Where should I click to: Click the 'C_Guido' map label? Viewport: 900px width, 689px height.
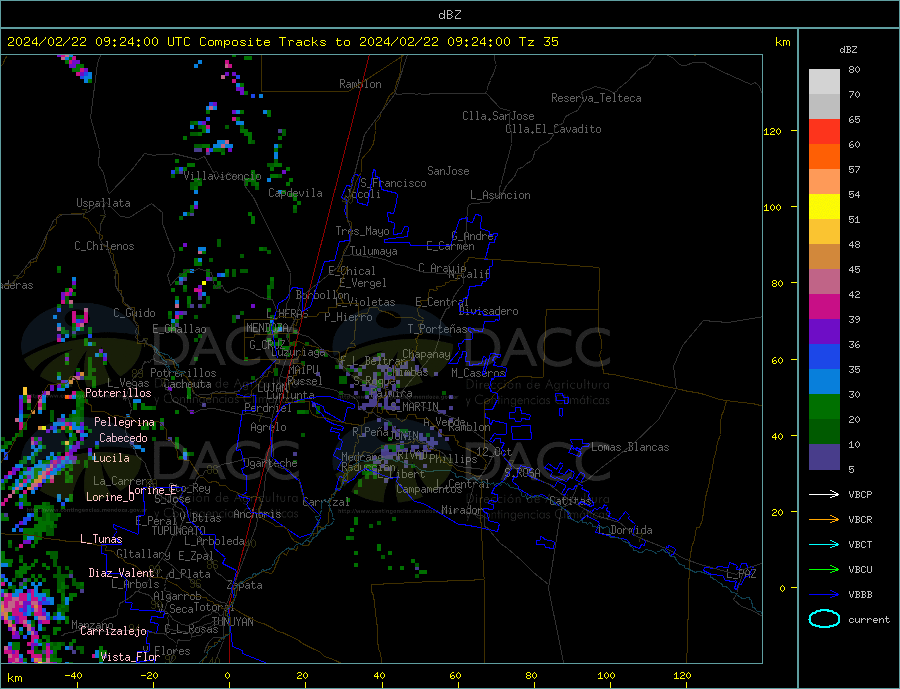click(134, 313)
